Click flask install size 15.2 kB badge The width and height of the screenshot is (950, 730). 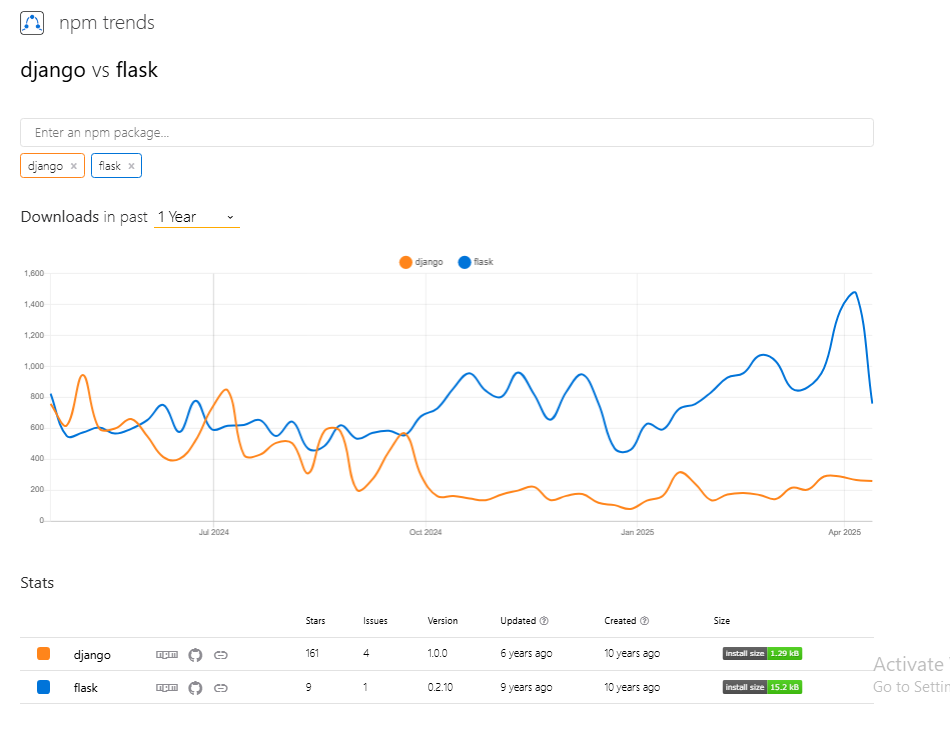point(762,687)
